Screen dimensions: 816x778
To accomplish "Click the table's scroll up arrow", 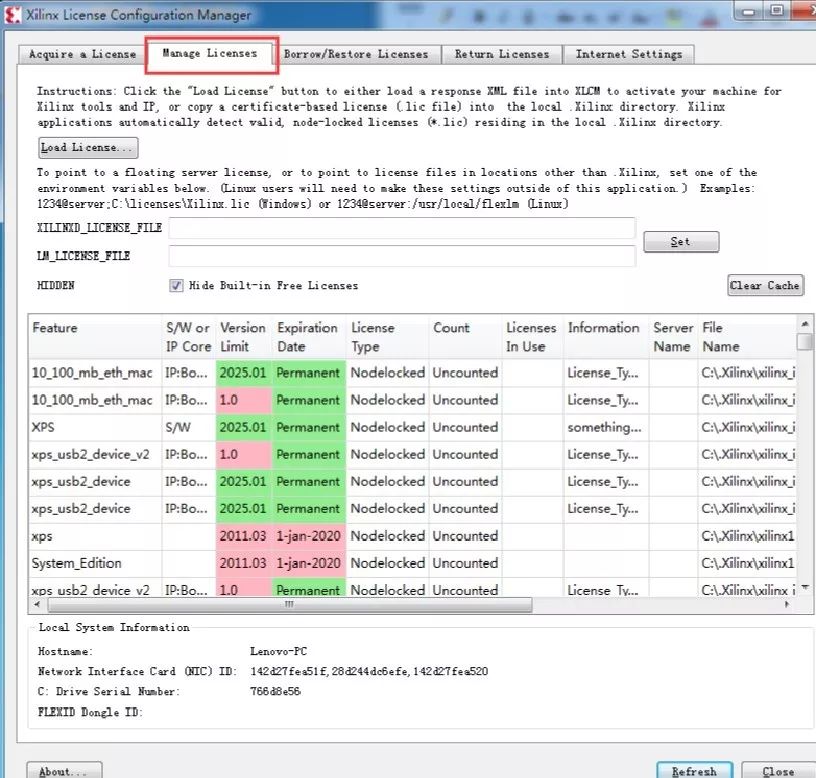I will click(805, 324).
